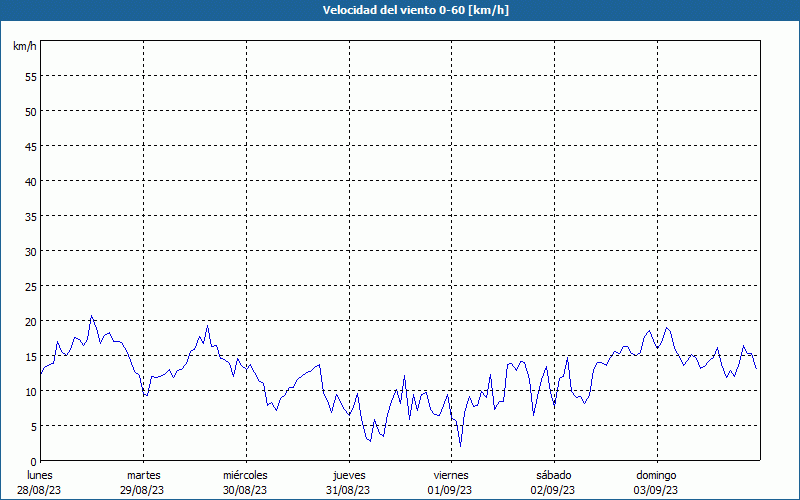
Task: Click the date label 31/08/23
Action: (x=348, y=490)
